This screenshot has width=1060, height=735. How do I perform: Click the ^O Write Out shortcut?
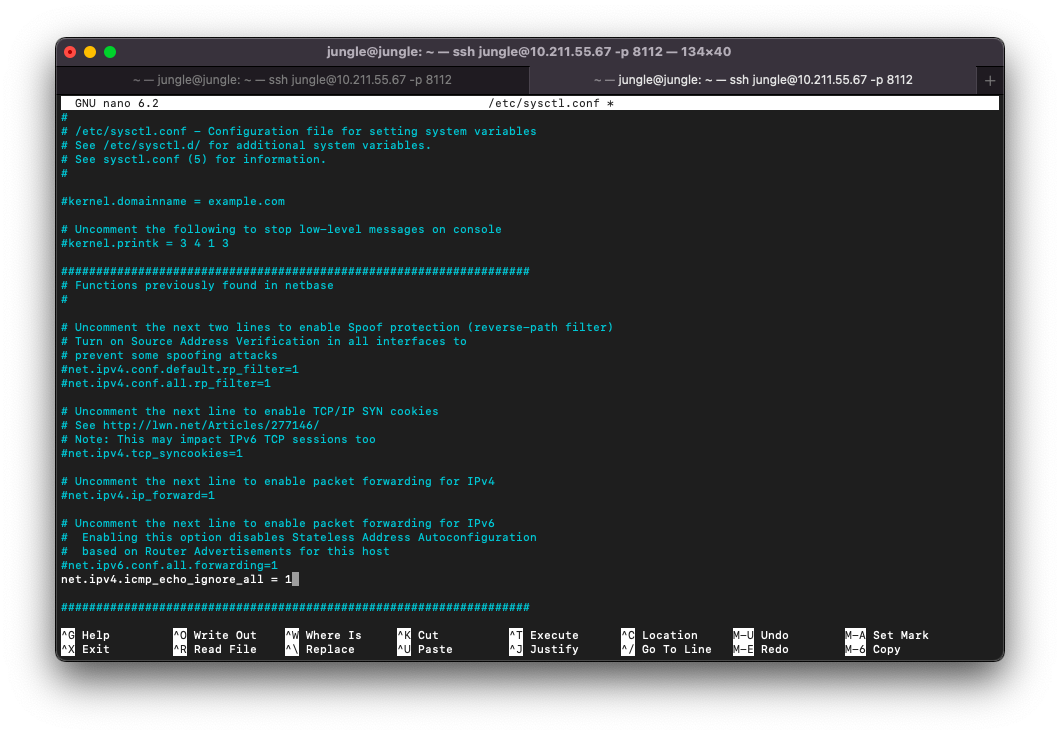[x=214, y=635]
